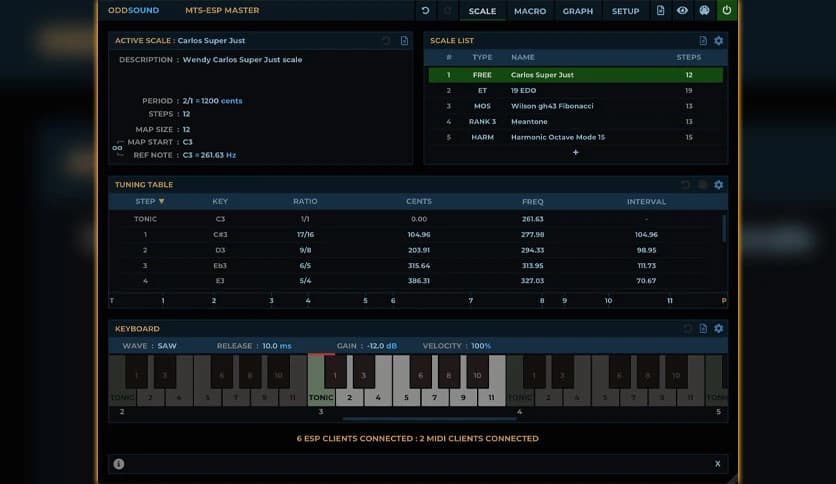This screenshot has height=484, width=836.
Task: Click step marker 10 on tuning ruler
Action: (608, 301)
